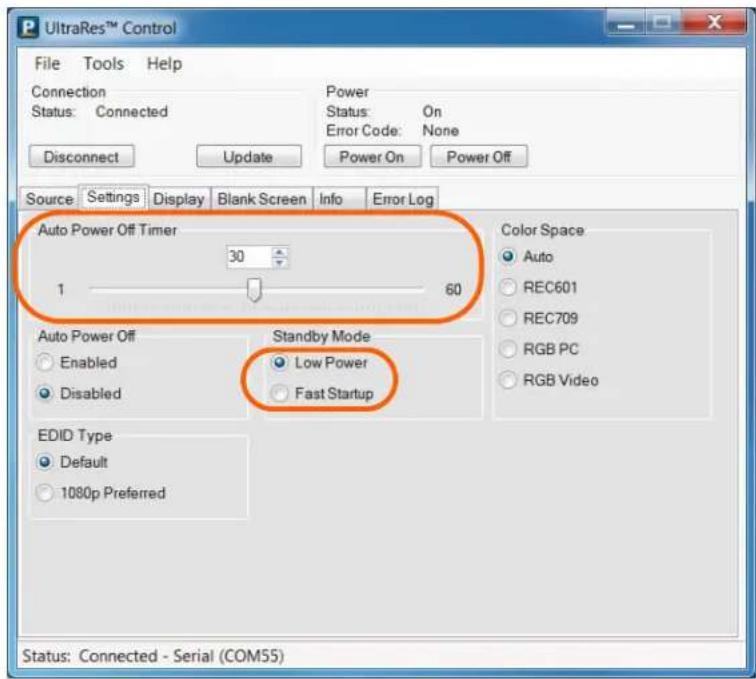Click the Power On button
Viewport: 756px width, 679px height.
(372, 157)
